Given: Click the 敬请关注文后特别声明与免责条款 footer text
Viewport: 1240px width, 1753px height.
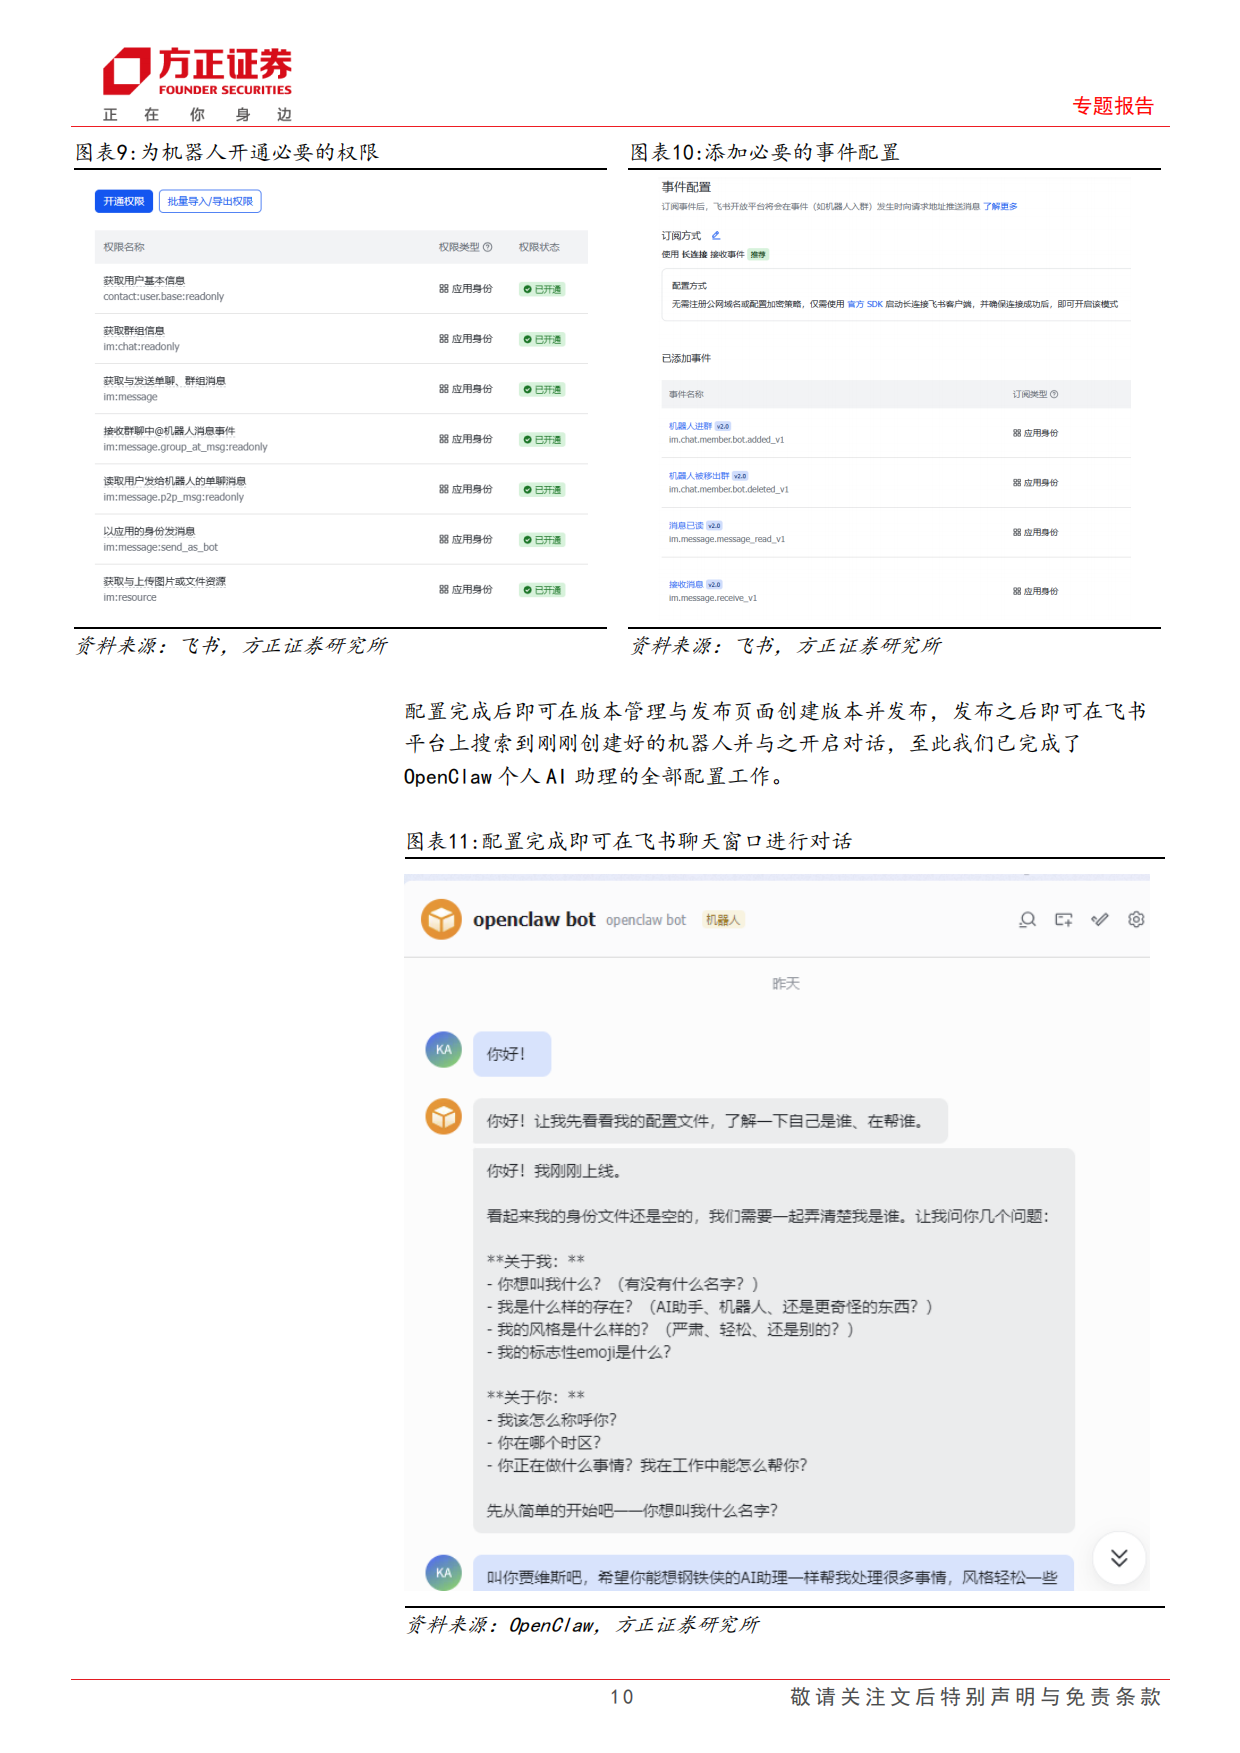Looking at the screenshot, I should tap(975, 1697).
